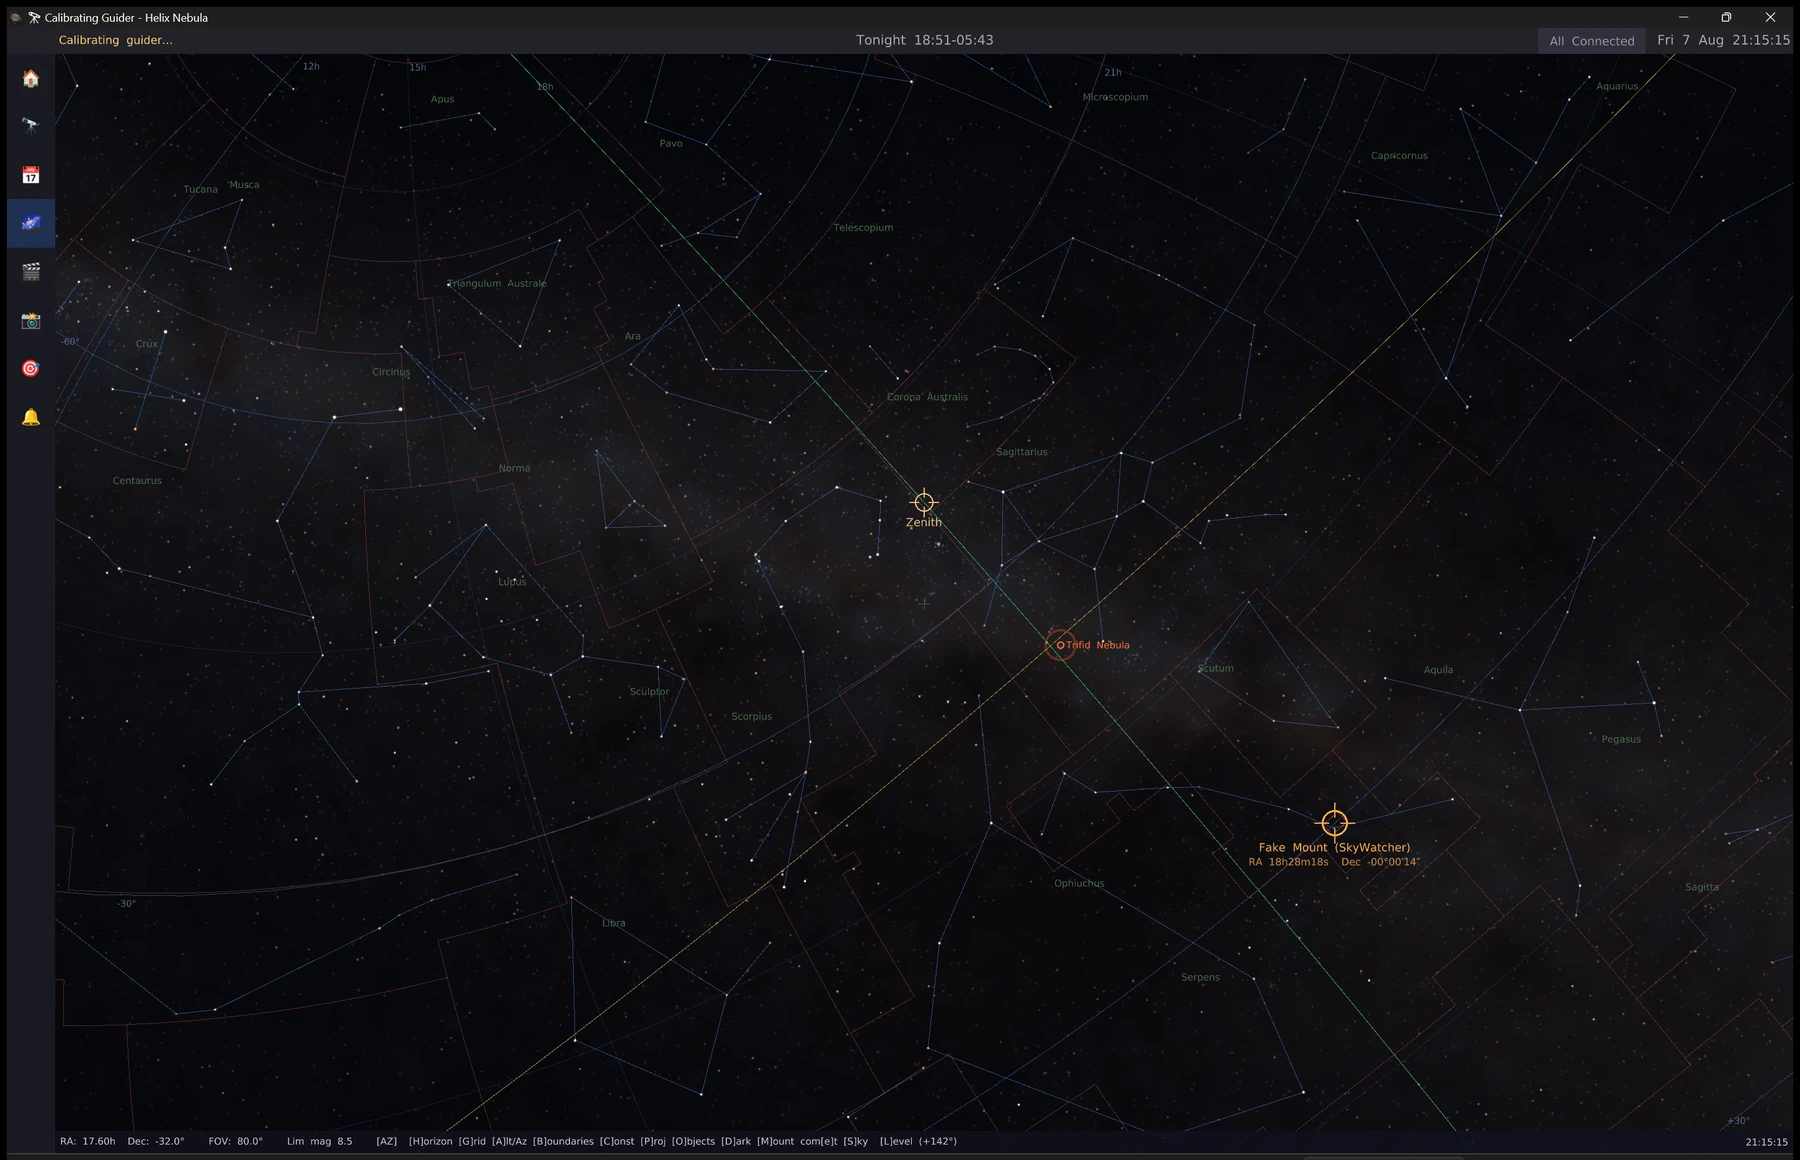Image resolution: width=1800 pixels, height=1160 pixels.
Task: Click the RA: 17.60h readout
Action: 88,1141
